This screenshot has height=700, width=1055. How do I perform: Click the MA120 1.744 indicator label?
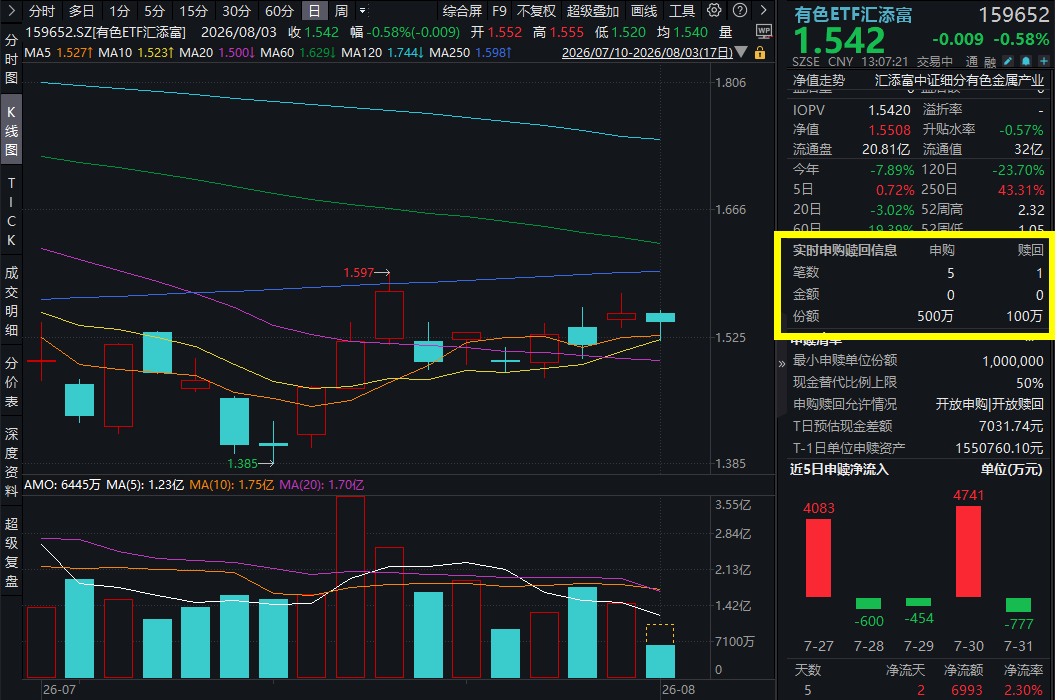(382, 52)
